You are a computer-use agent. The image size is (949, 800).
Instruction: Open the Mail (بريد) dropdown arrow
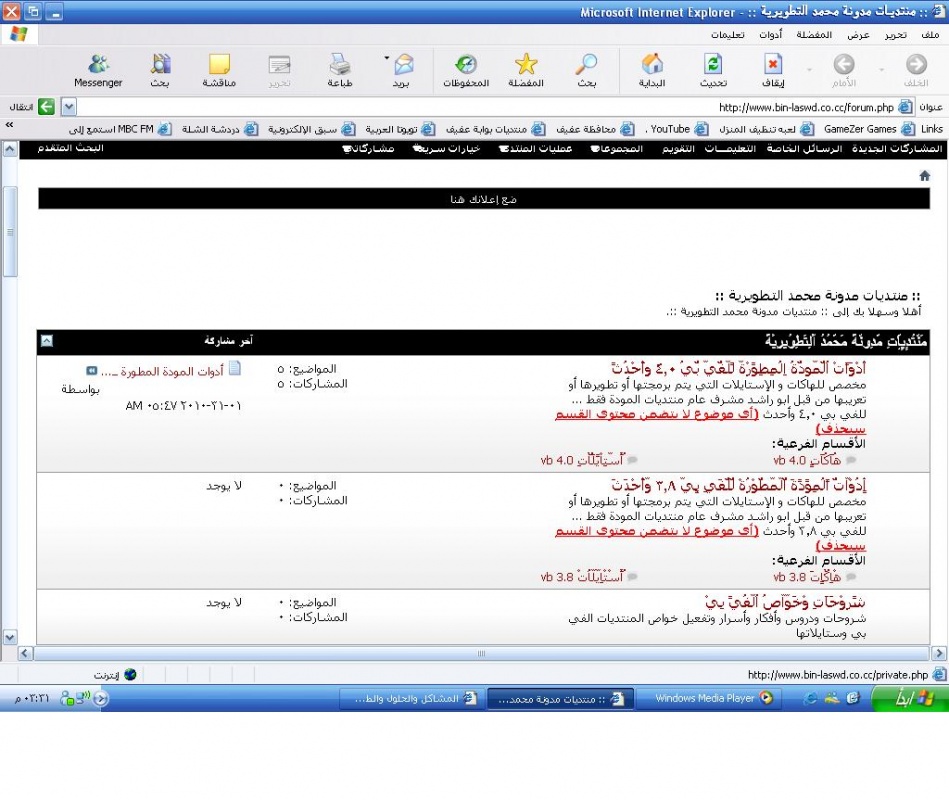pyautogui.click(x=386, y=59)
